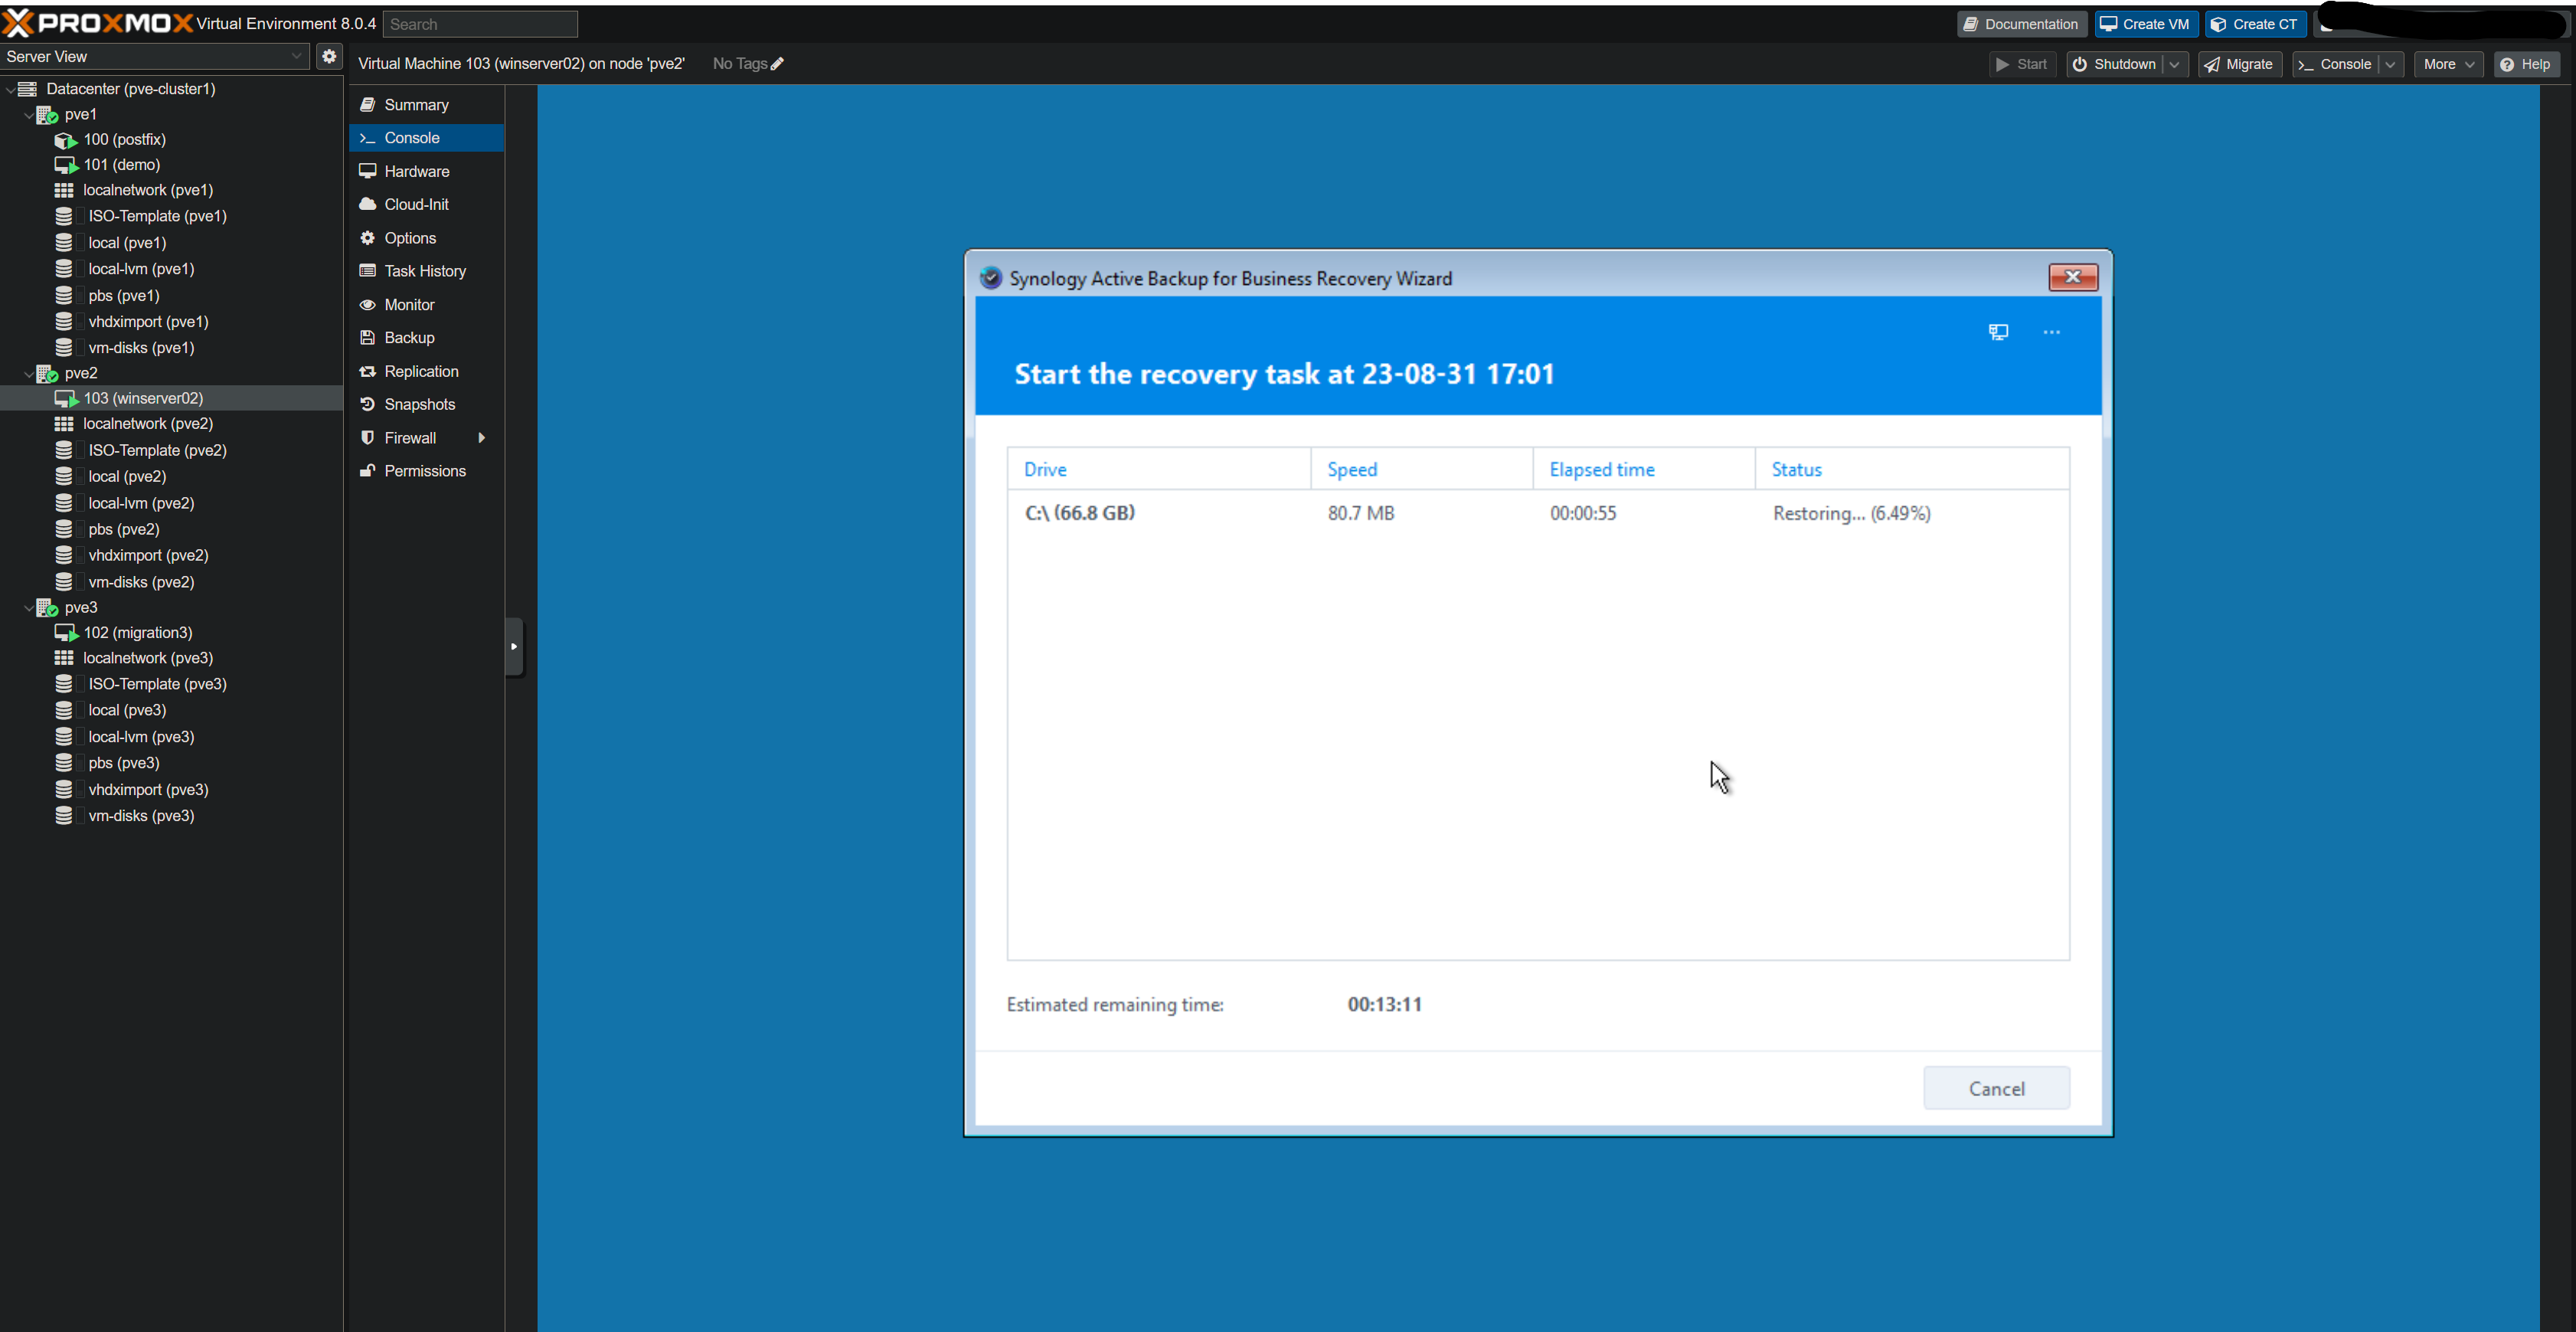This screenshot has width=2576, height=1332.
Task: Click the pve3 node icon
Action: (47, 608)
